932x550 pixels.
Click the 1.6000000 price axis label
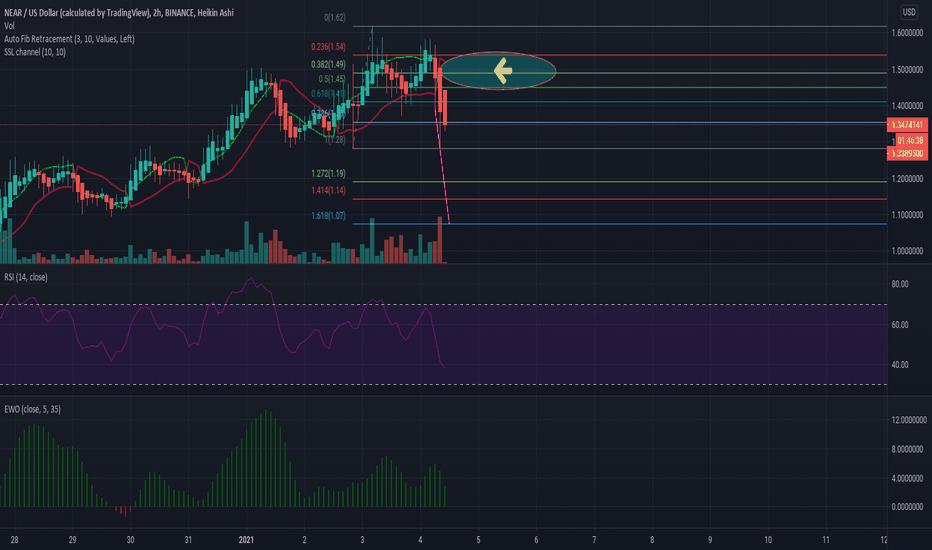[x=907, y=33]
